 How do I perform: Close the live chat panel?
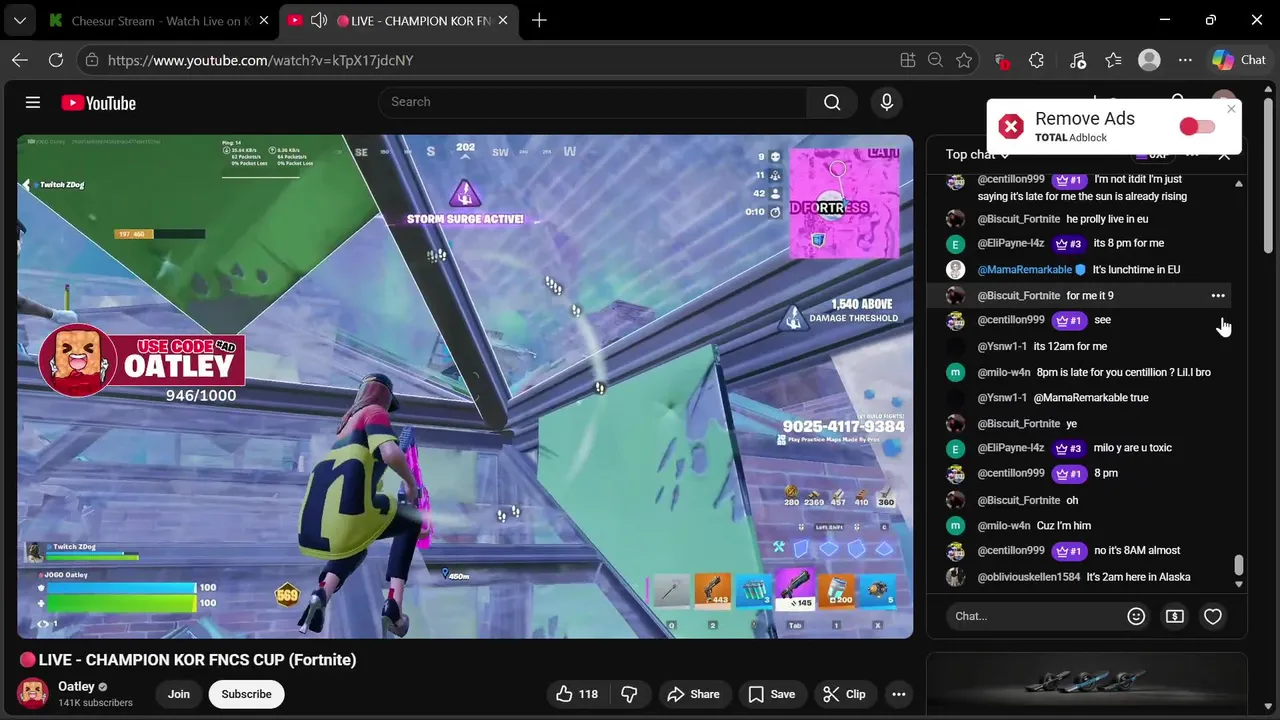1224,155
